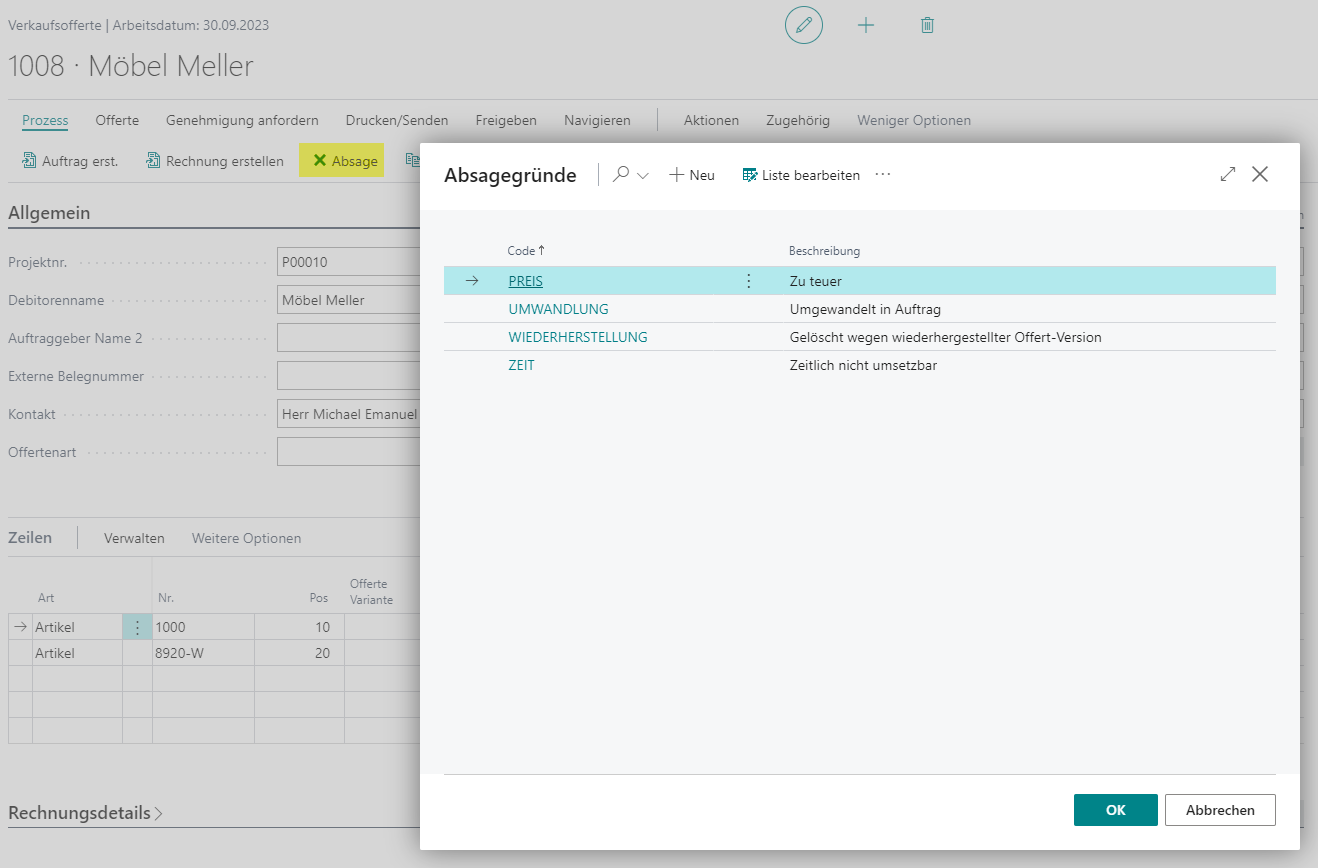The image size is (1318, 868).
Task: Close the Absagegründe dialog
Action: 1260,174
